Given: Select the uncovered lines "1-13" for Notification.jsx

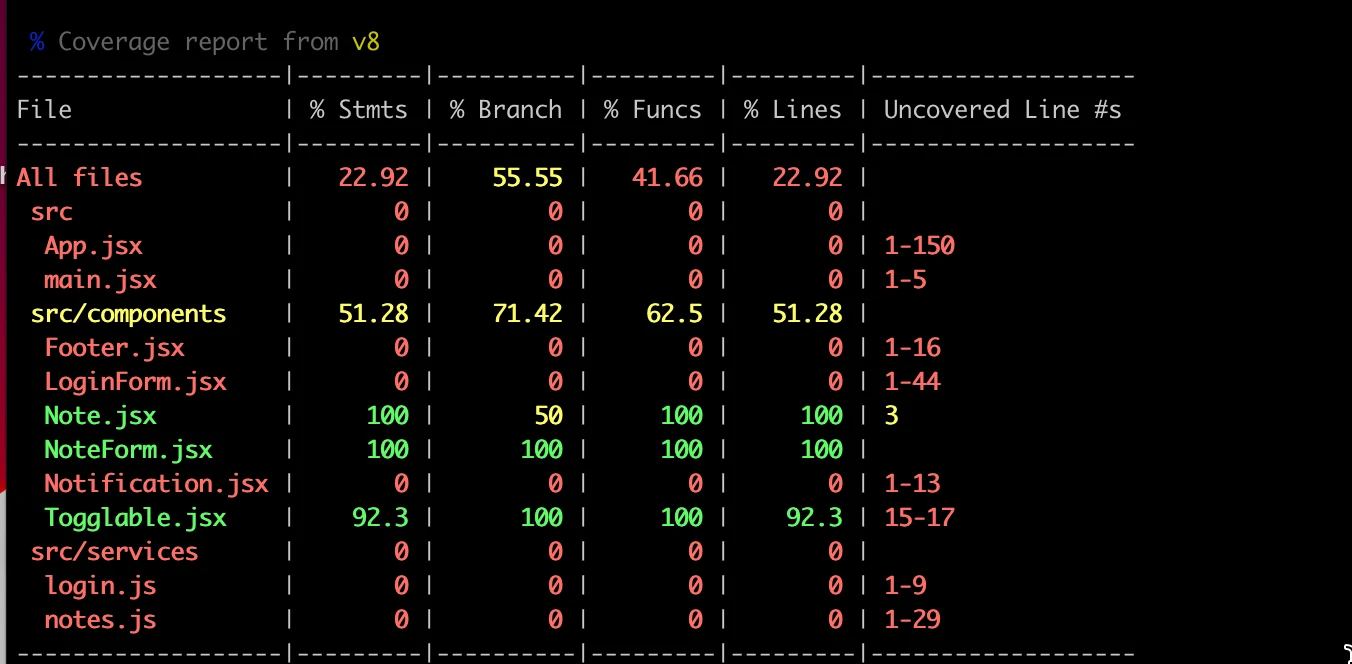Looking at the screenshot, I should [912, 484].
